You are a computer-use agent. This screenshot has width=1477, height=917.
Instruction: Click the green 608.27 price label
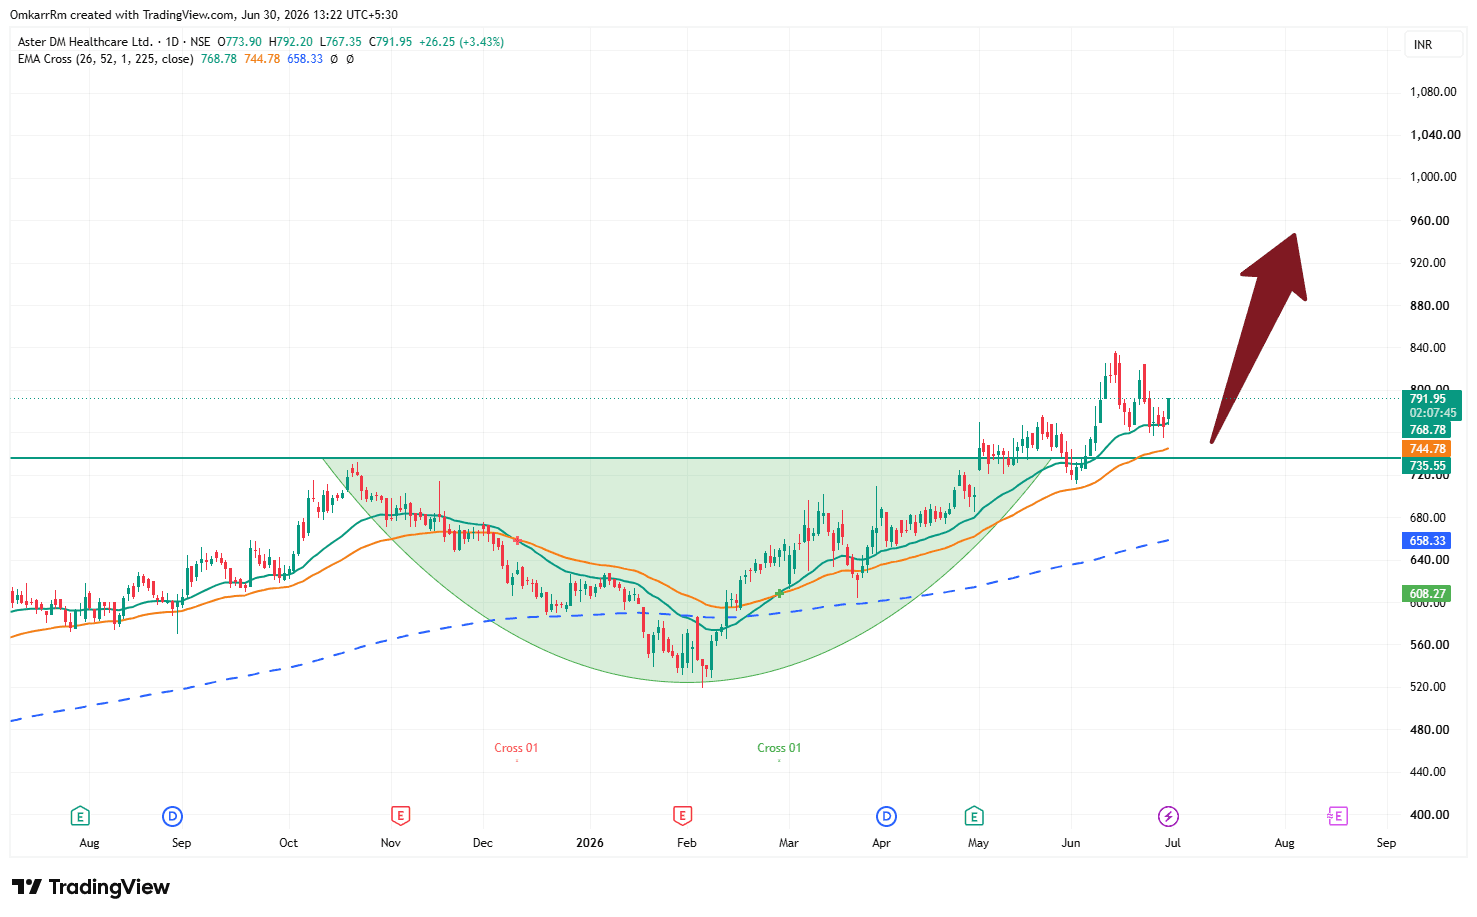pyautogui.click(x=1428, y=594)
